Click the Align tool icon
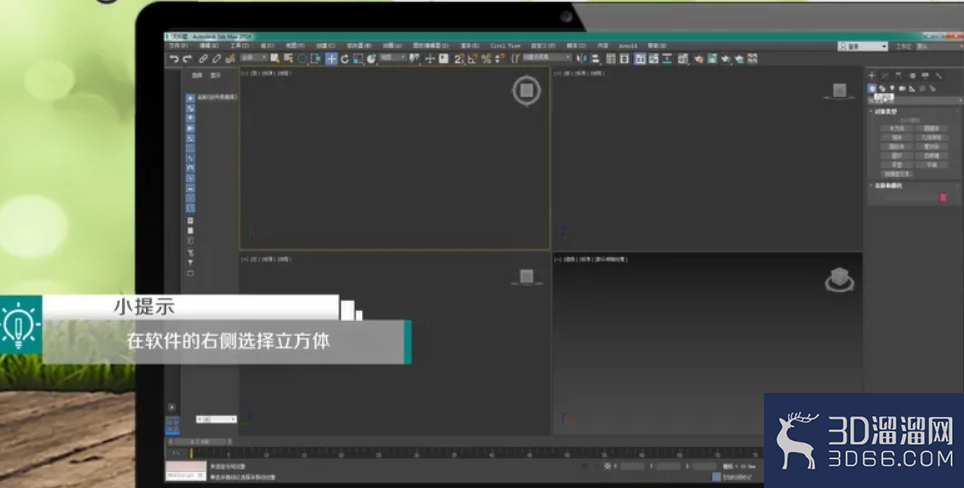The image size is (964, 488). click(x=595, y=58)
